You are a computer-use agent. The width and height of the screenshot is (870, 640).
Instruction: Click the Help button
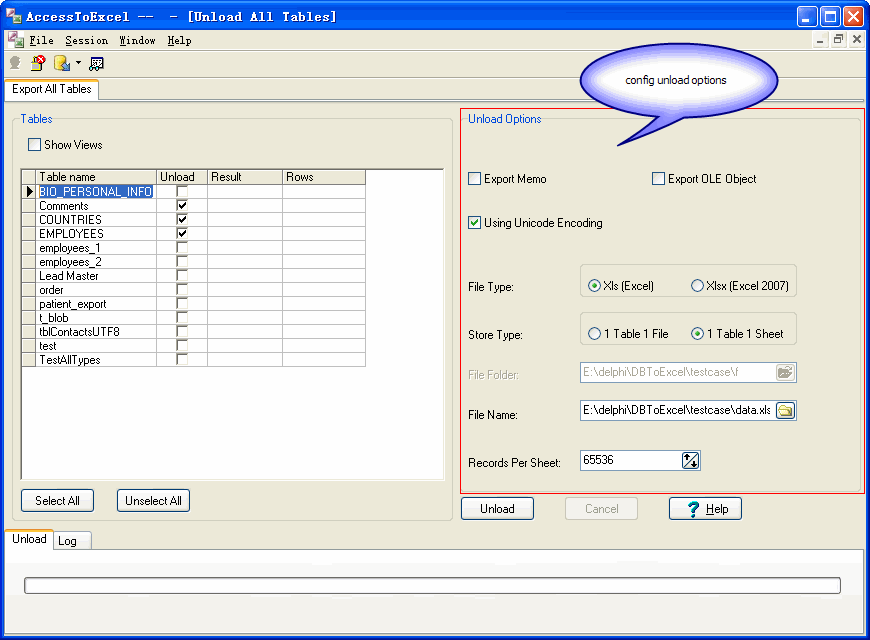(705, 509)
